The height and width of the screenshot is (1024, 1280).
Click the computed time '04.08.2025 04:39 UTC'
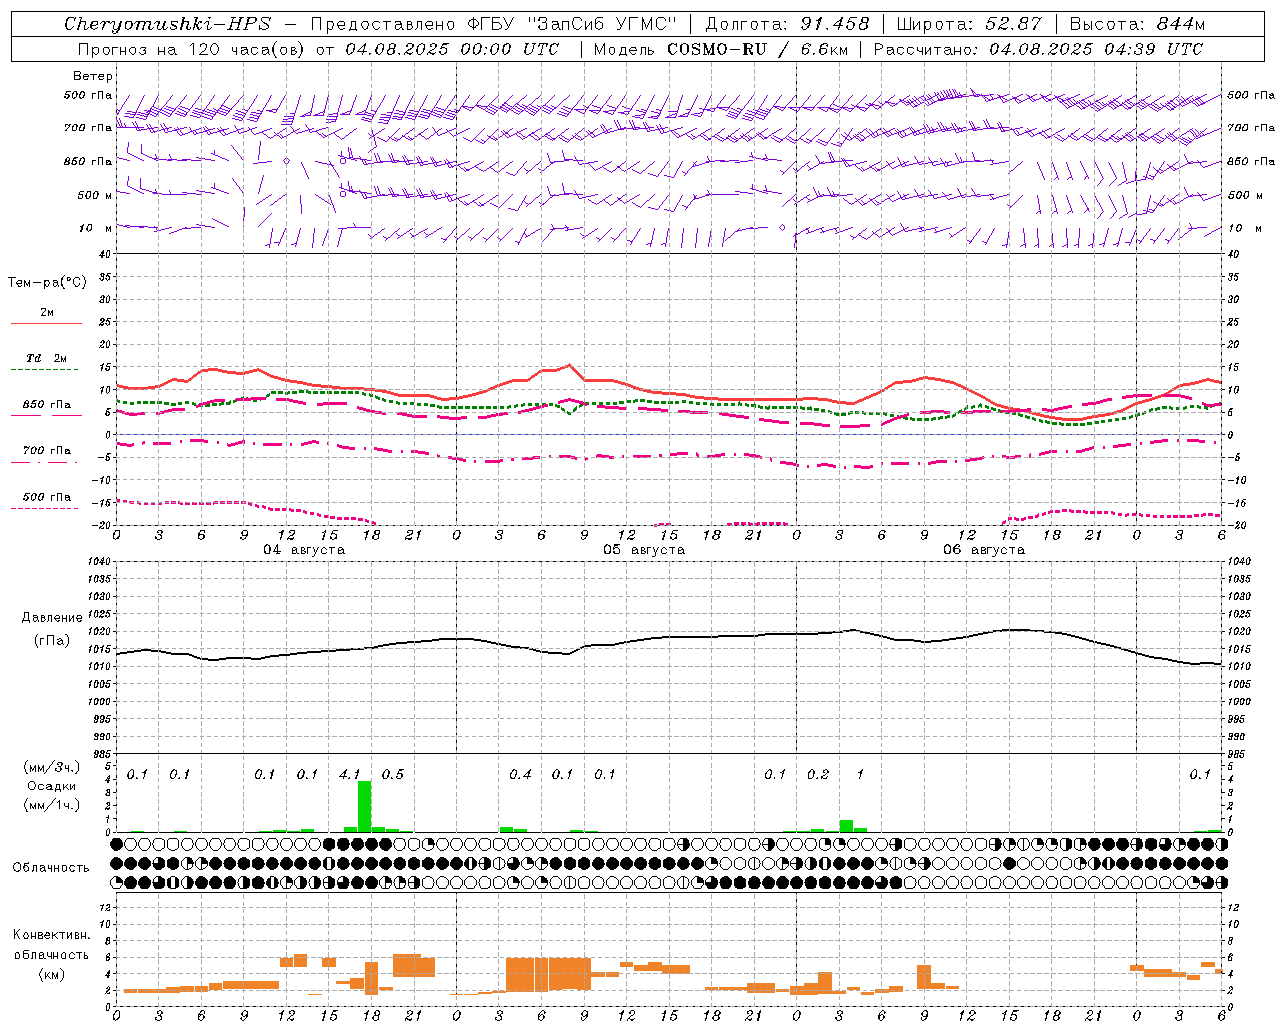click(x=1096, y=49)
